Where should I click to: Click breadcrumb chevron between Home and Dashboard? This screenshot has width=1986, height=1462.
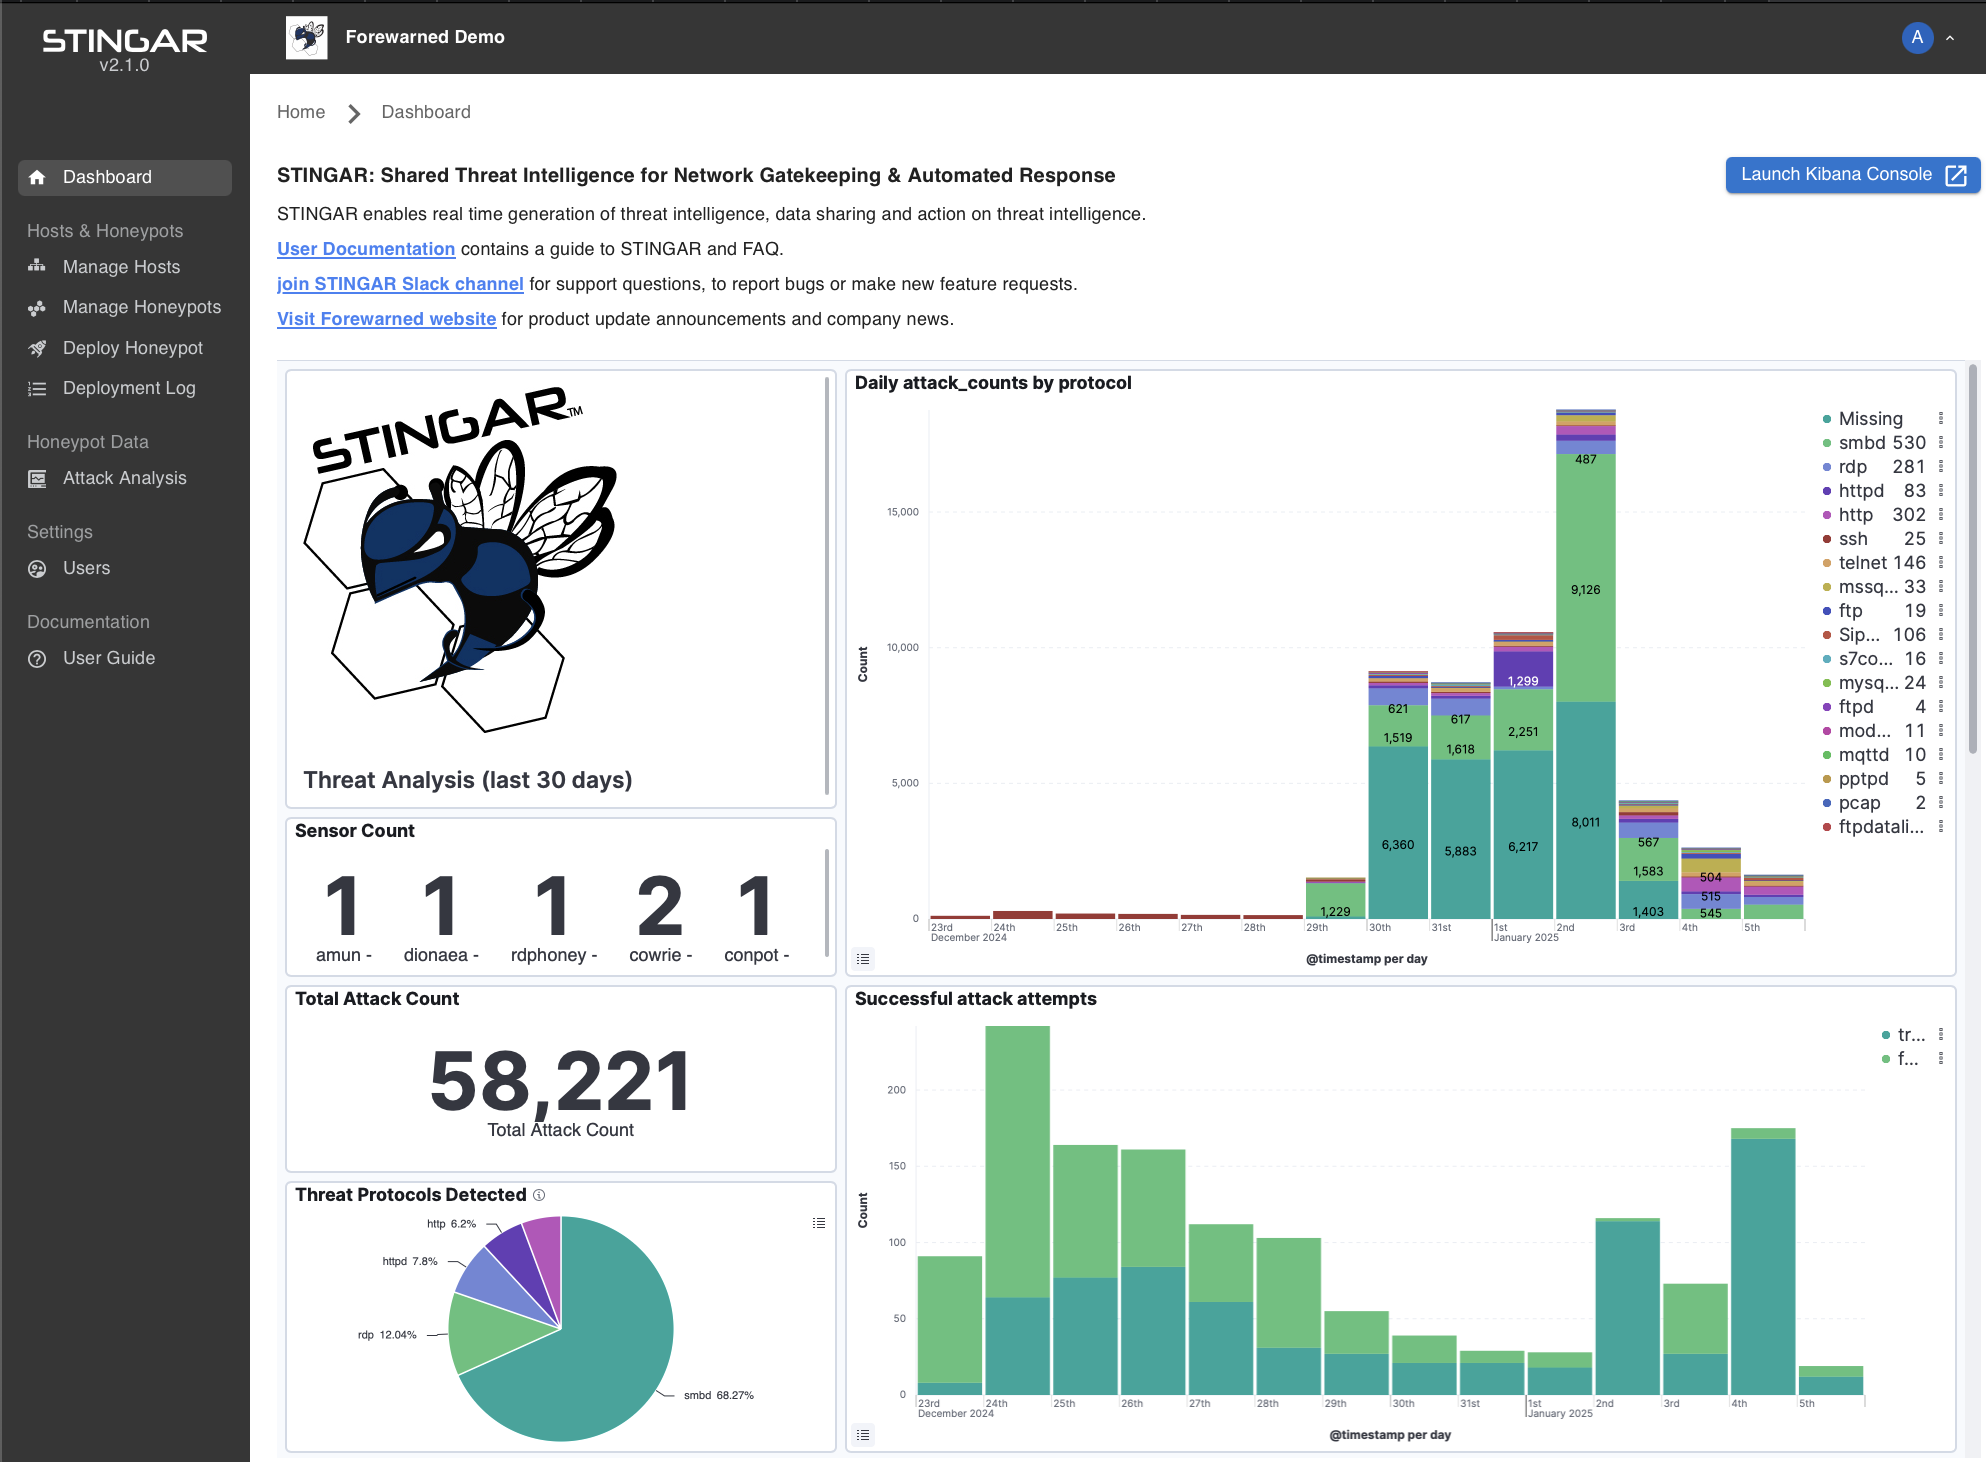(354, 113)
